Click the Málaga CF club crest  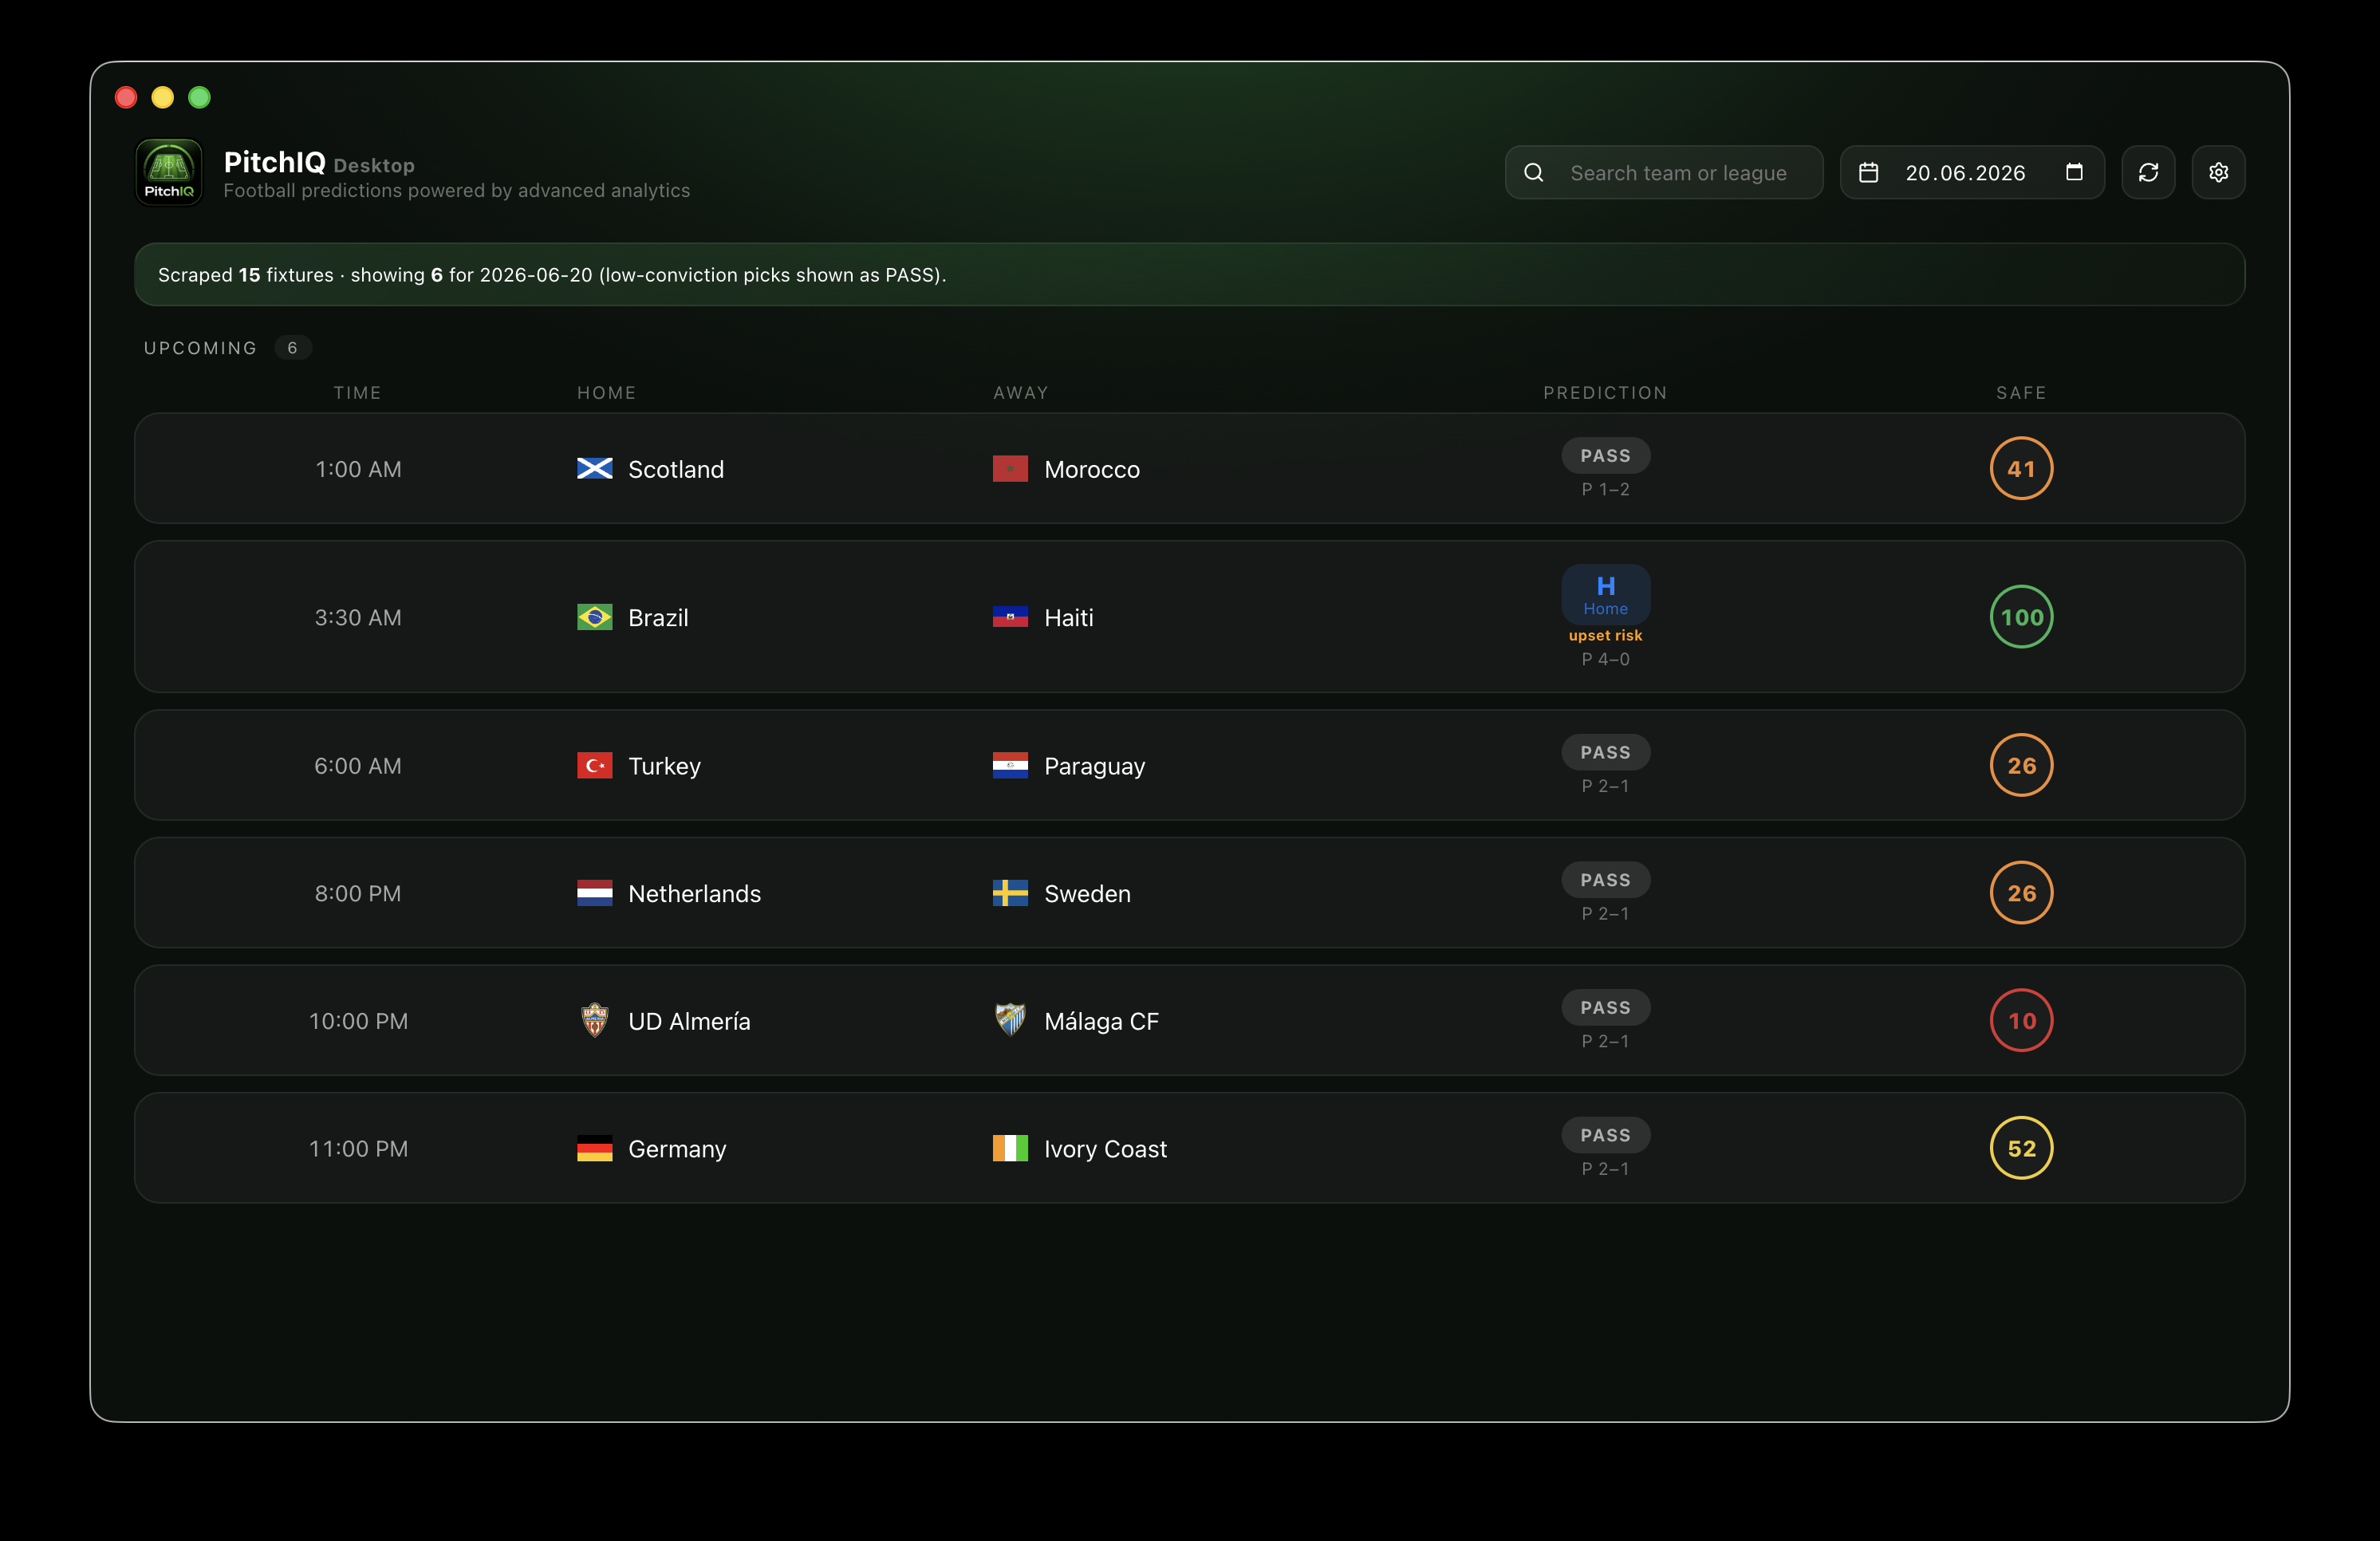pyautogui.click(x=1010, y=1020)
